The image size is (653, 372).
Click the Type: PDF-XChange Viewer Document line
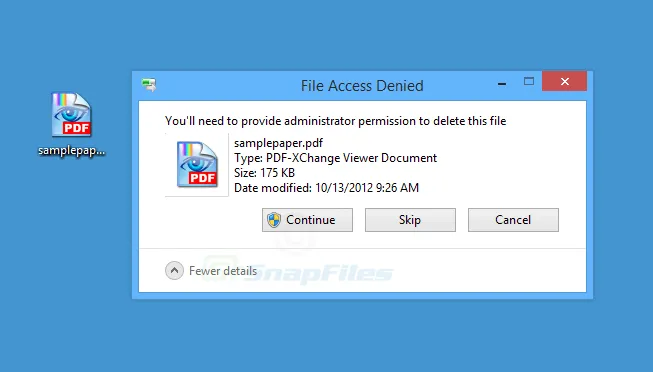335,158
